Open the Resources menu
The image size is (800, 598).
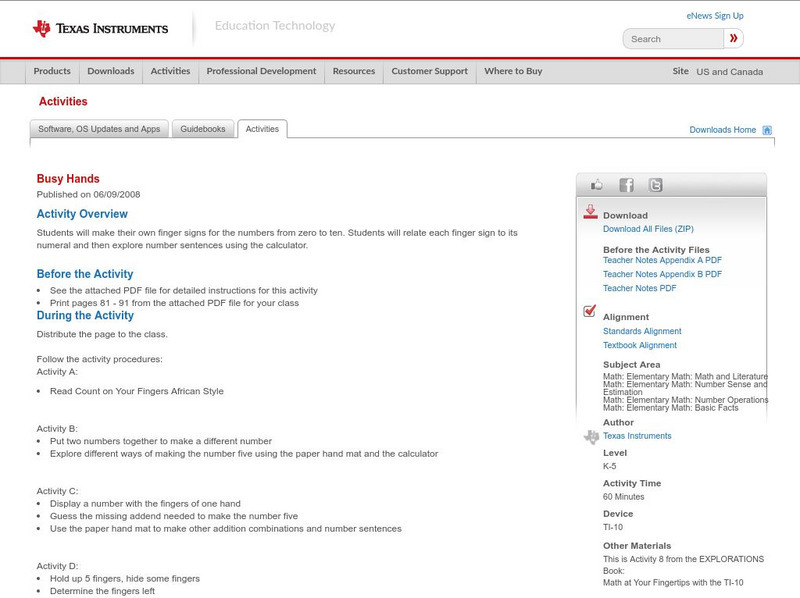354,71
